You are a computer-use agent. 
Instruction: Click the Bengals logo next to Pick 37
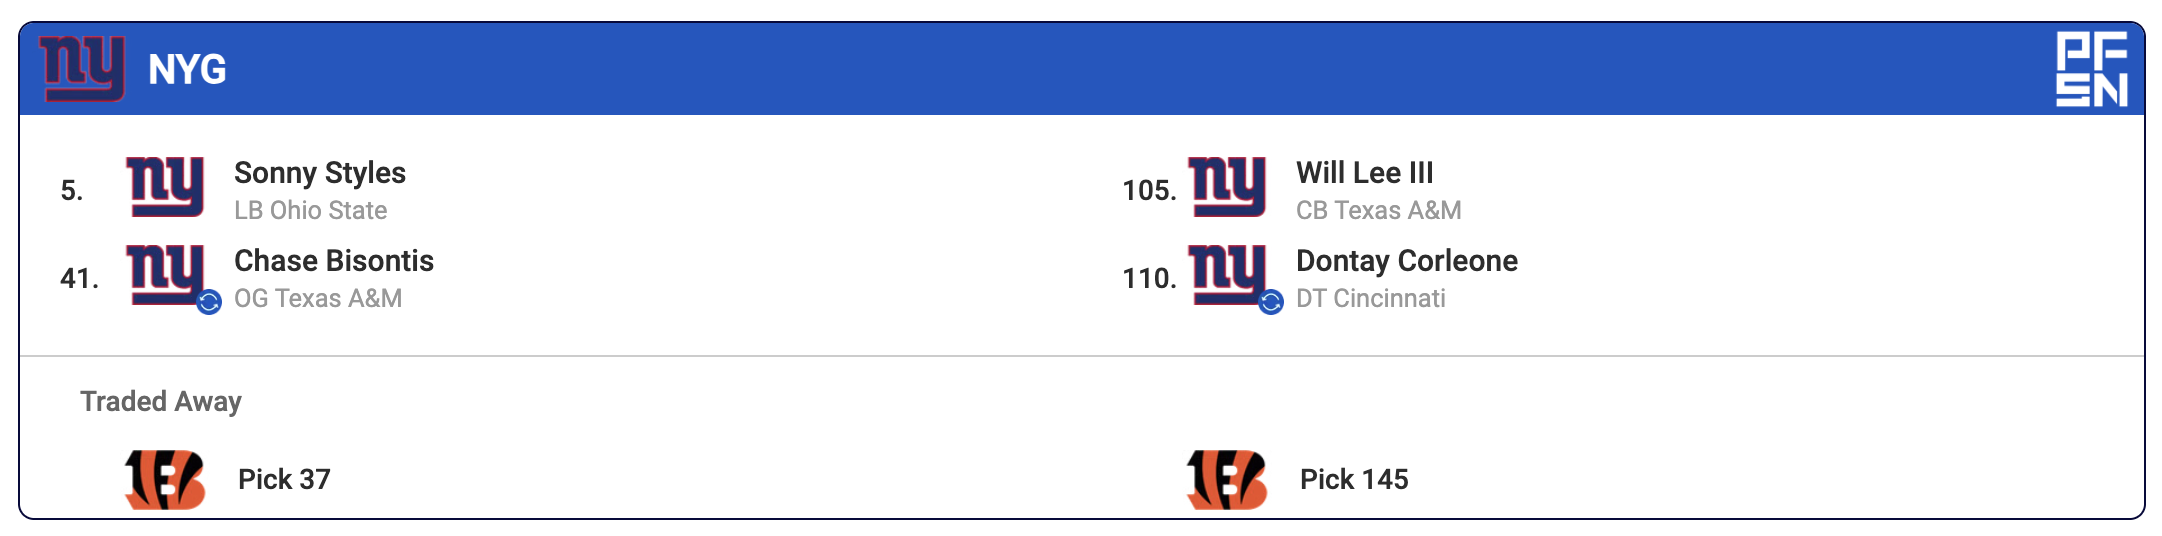165,480
